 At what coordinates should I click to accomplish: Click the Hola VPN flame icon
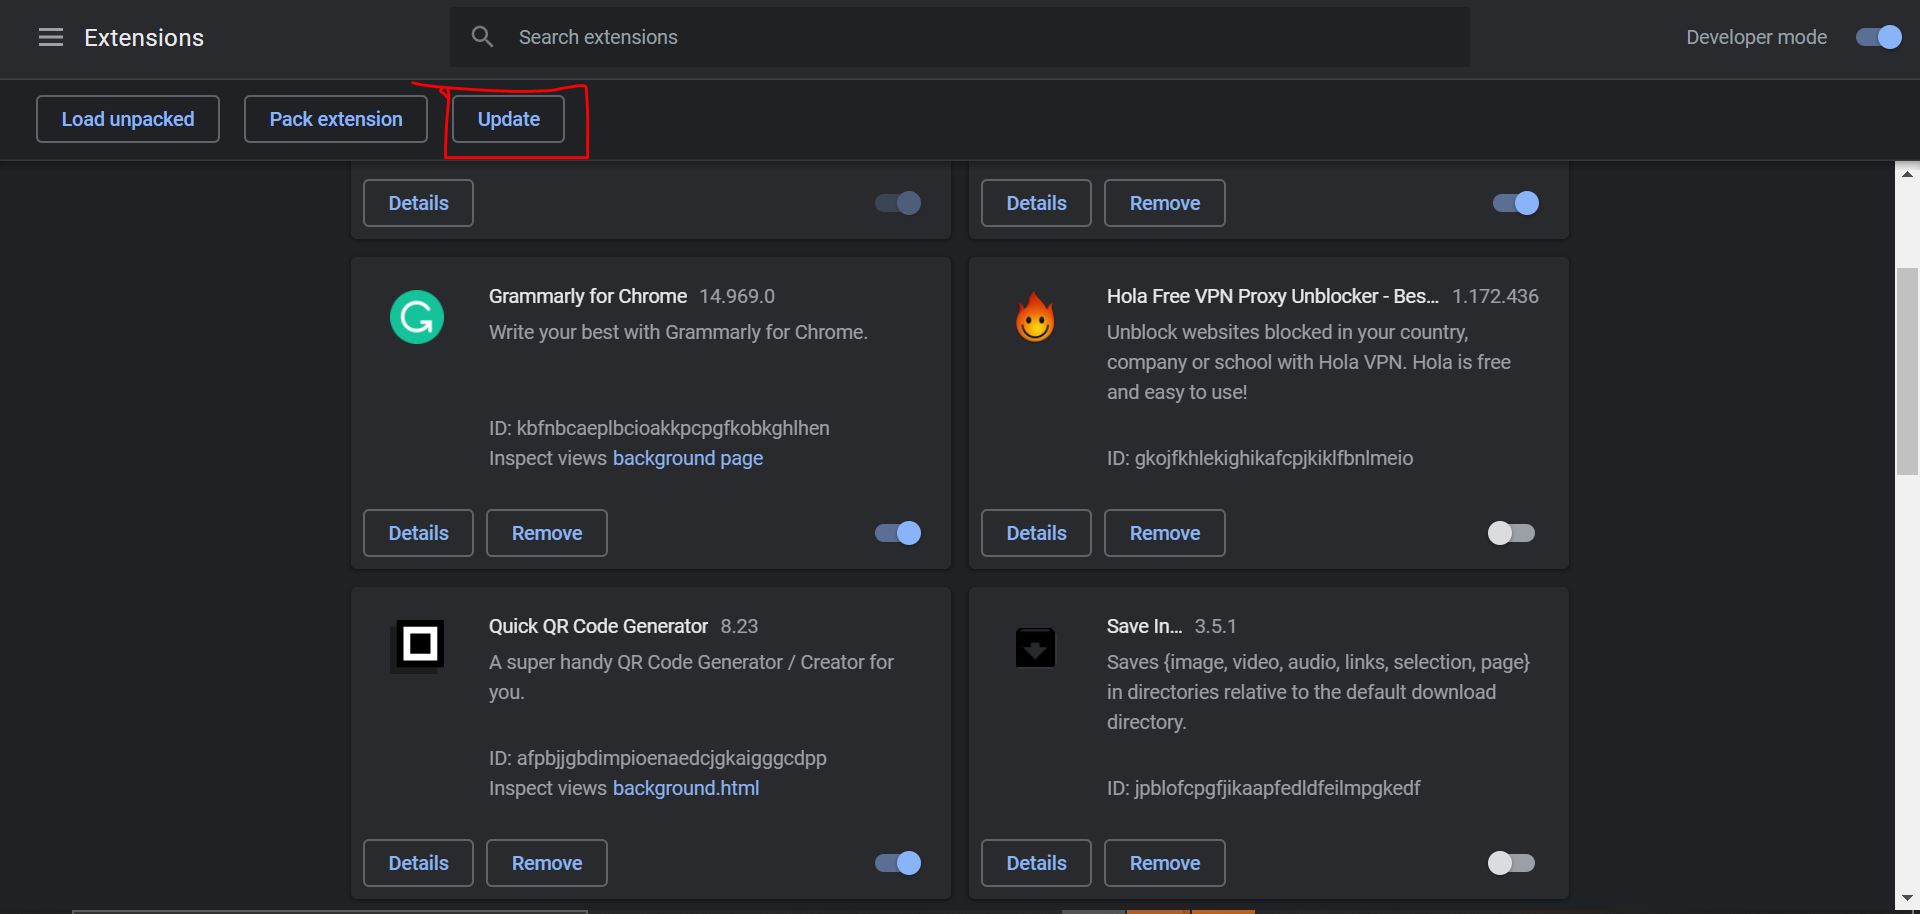click(x=1034, y=317)
